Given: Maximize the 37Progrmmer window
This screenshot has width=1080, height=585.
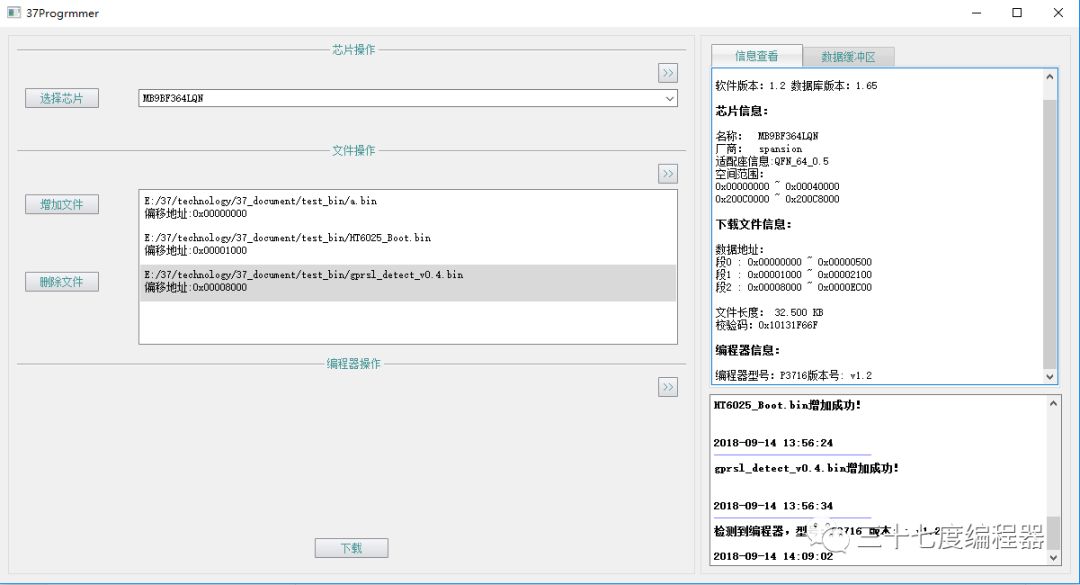Looking at the screenshot, I should [x=1017, y=13].
